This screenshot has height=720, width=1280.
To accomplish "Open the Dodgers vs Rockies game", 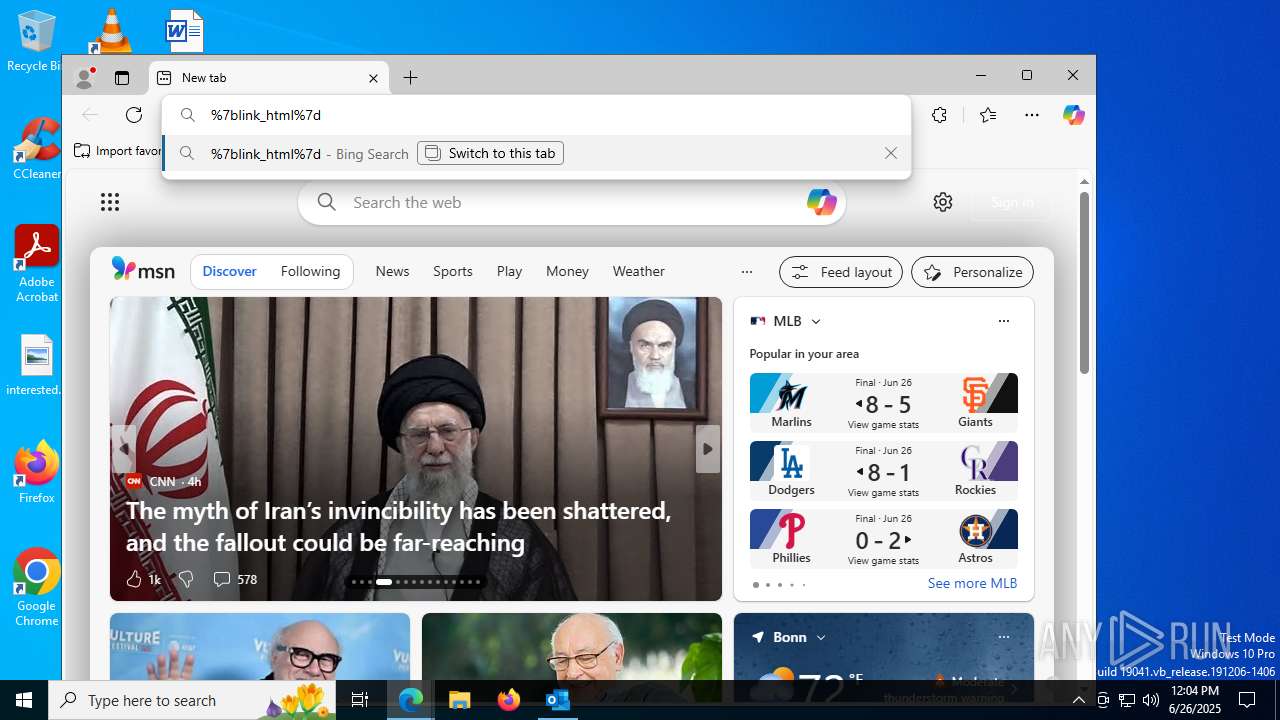I will click(x=884, y=470).
